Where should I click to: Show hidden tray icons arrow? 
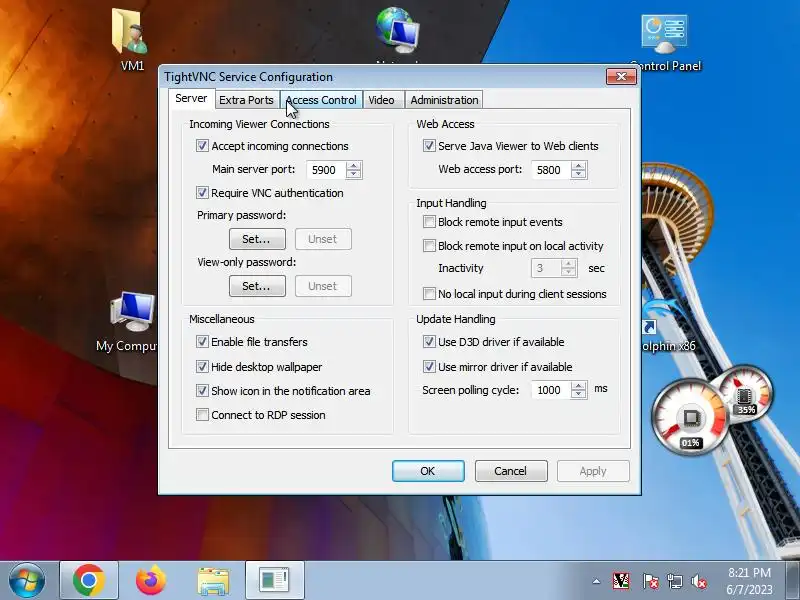click(596, 581)
